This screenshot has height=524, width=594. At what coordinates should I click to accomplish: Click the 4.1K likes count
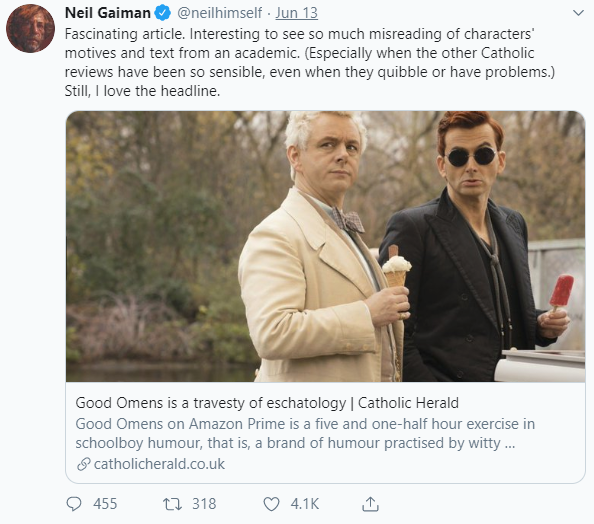pos(305,504)
